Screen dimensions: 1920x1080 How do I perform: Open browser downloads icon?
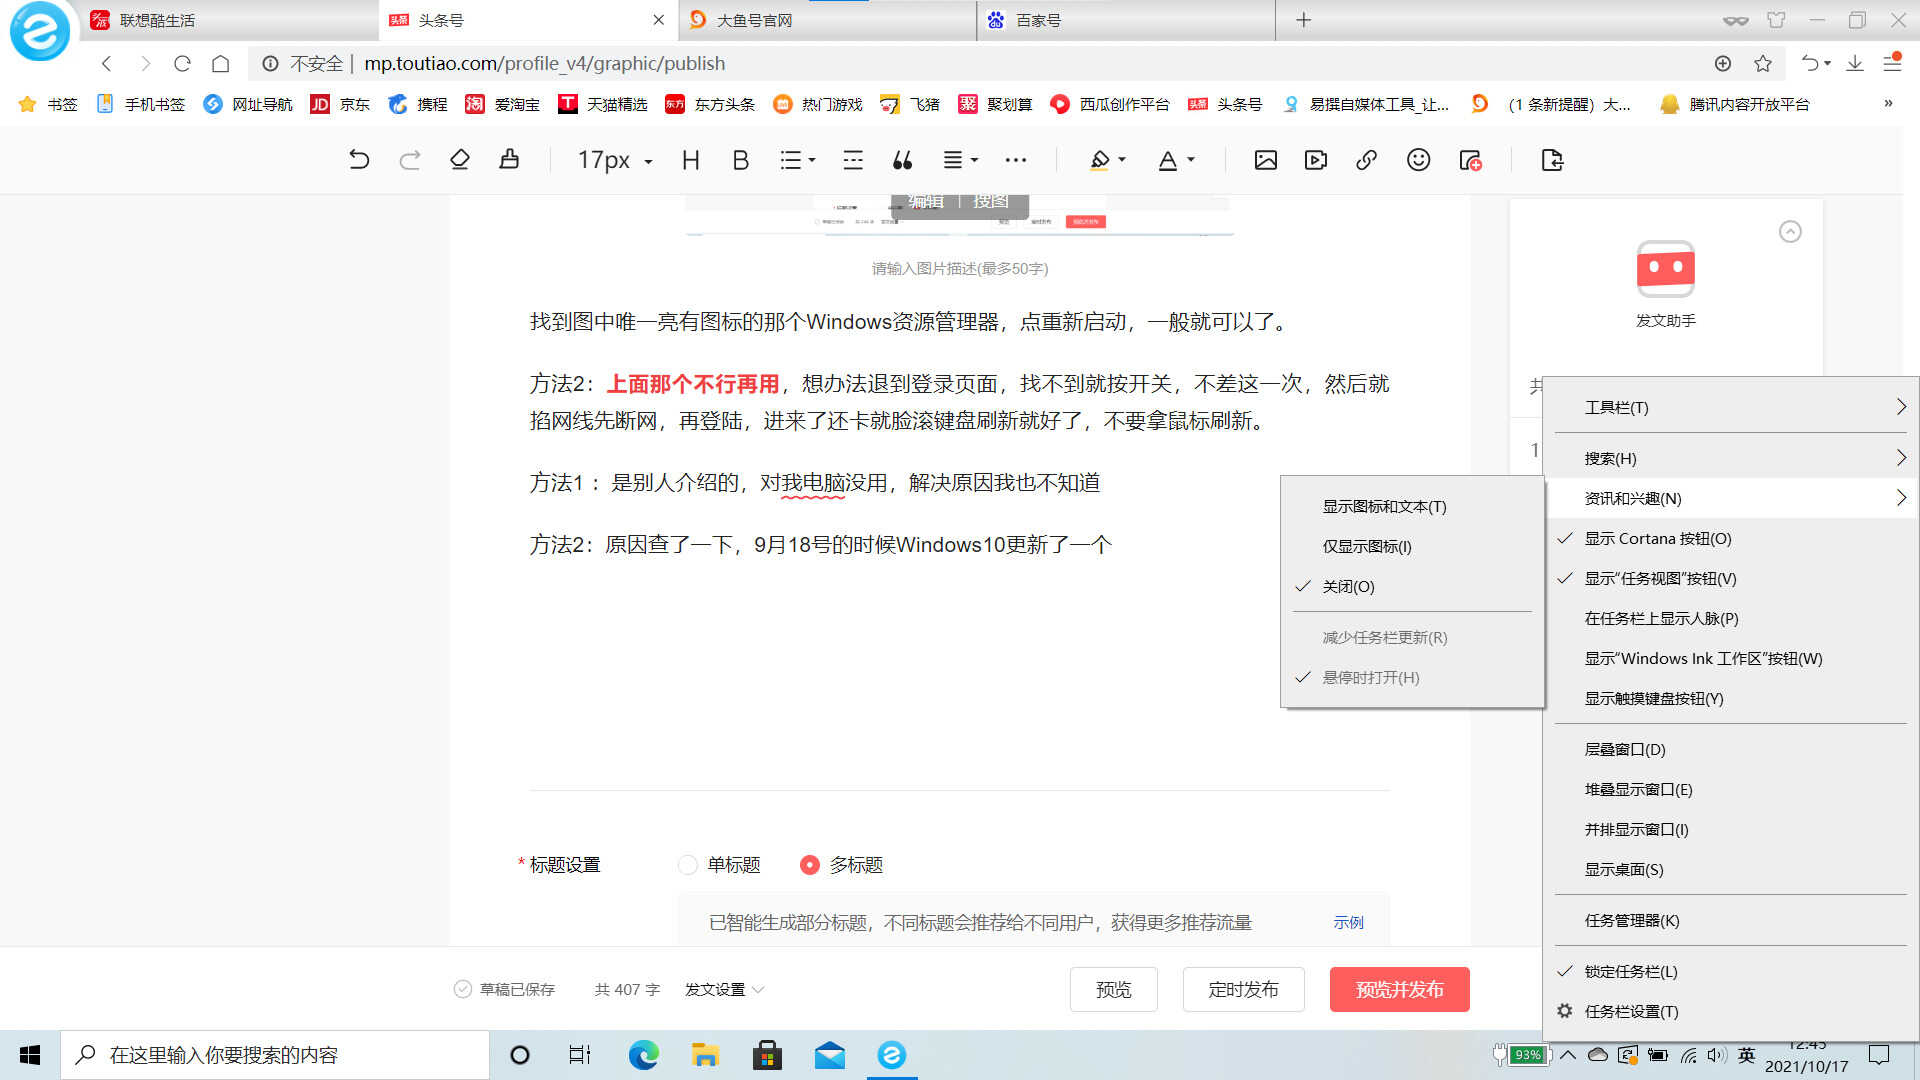1855,63
